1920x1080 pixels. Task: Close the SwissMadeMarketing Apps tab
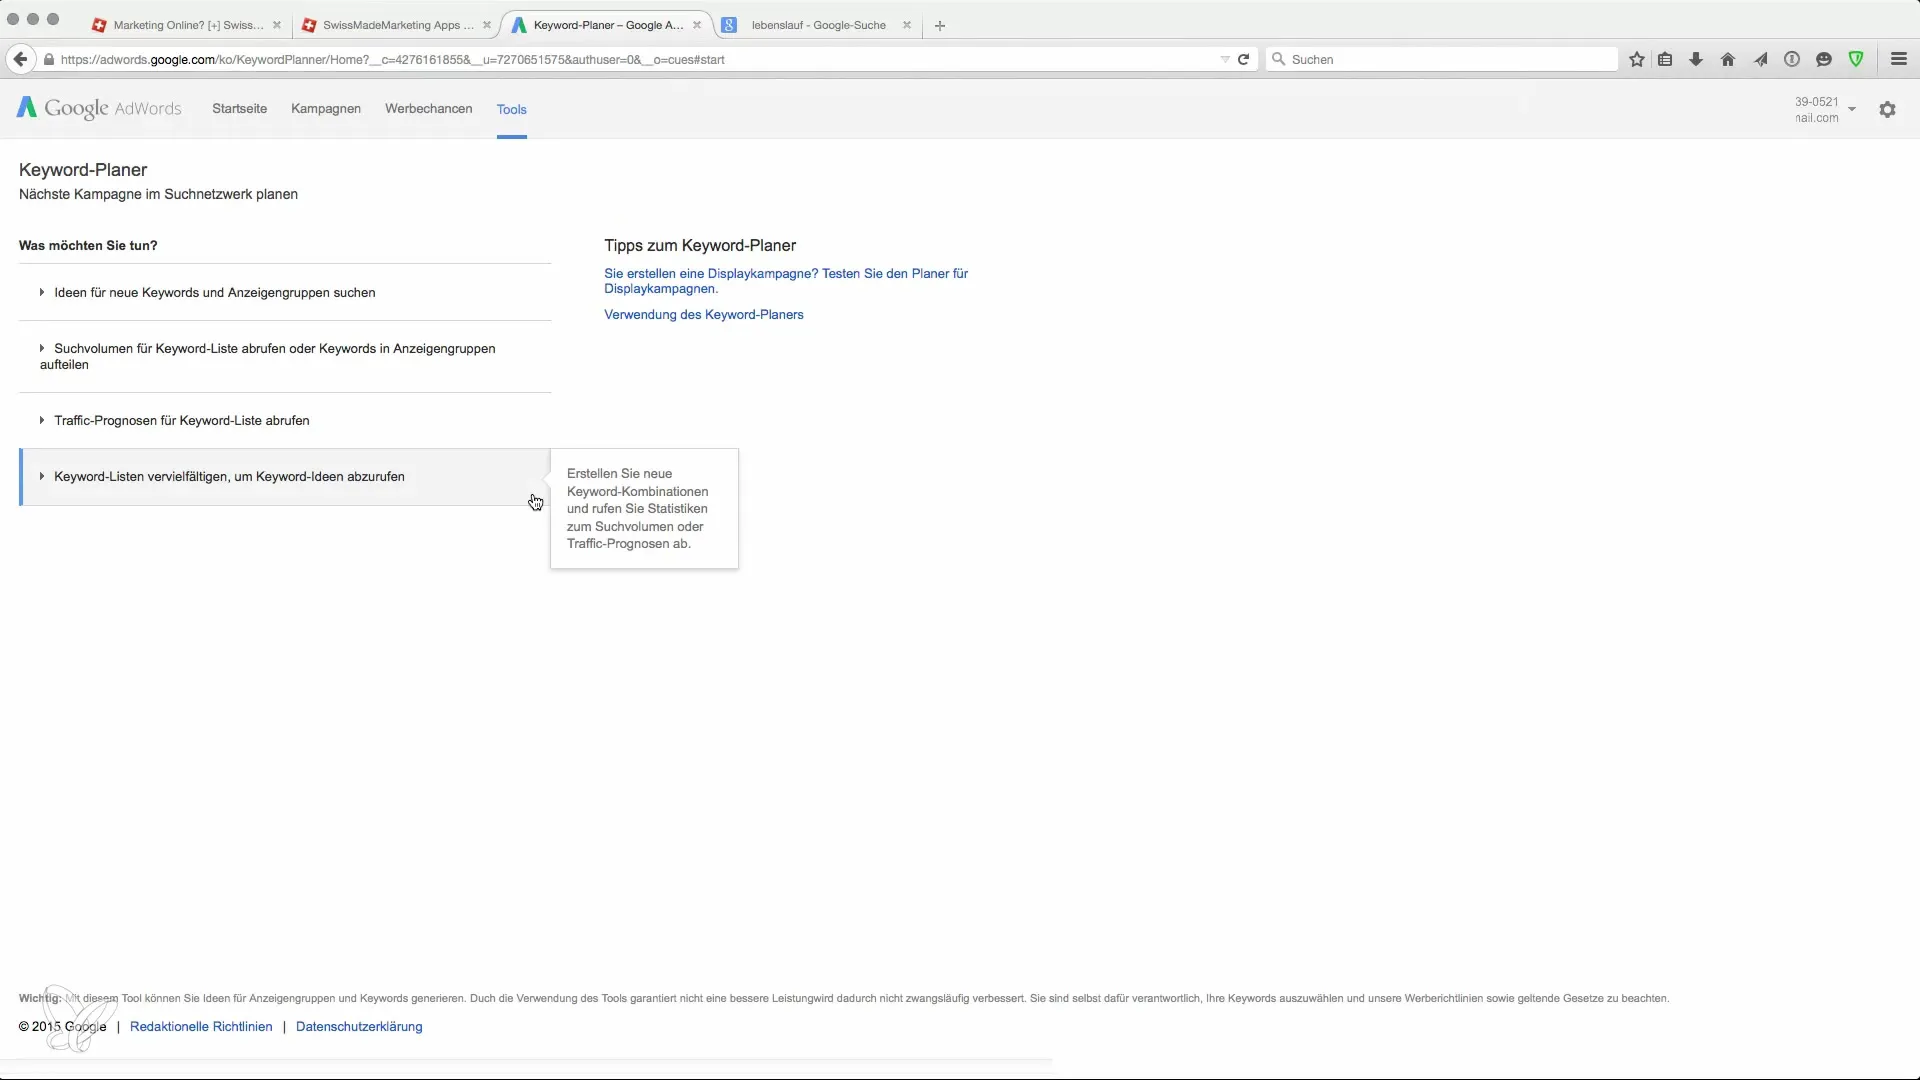[487, 25]
